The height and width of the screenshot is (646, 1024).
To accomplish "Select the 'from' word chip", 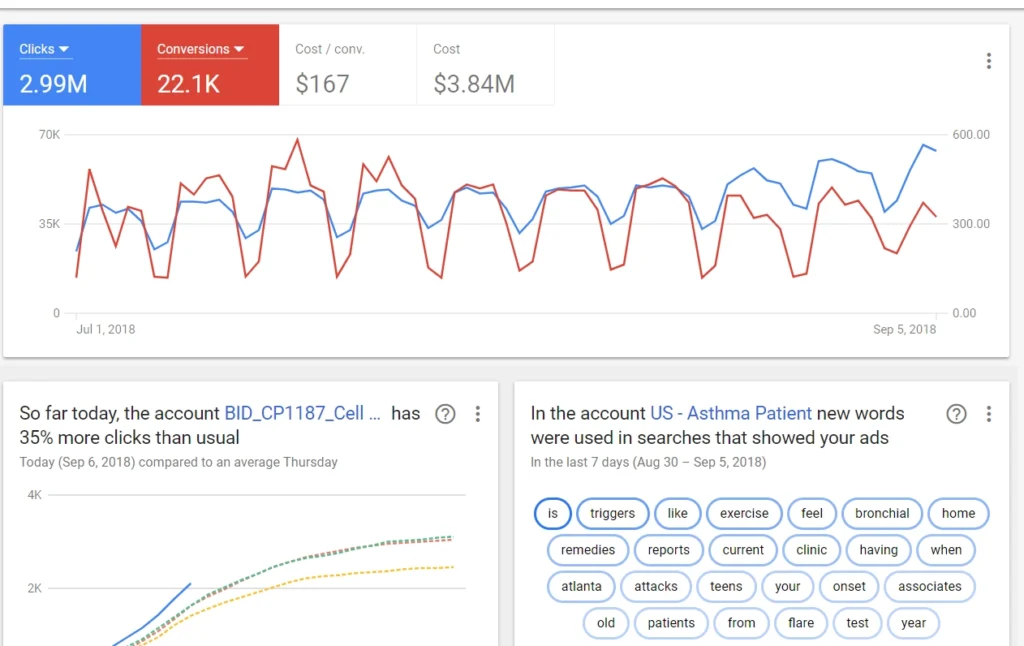I will 741,623.
